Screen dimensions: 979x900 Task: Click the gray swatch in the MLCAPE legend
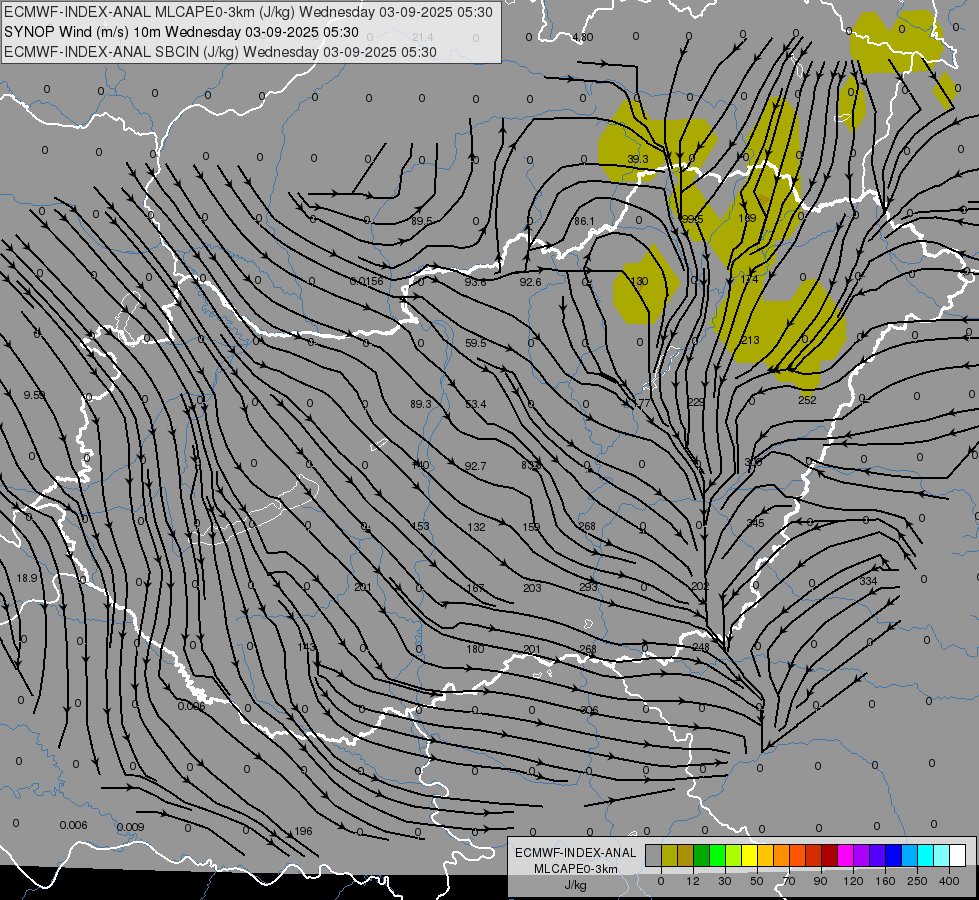tap(653, 856)
